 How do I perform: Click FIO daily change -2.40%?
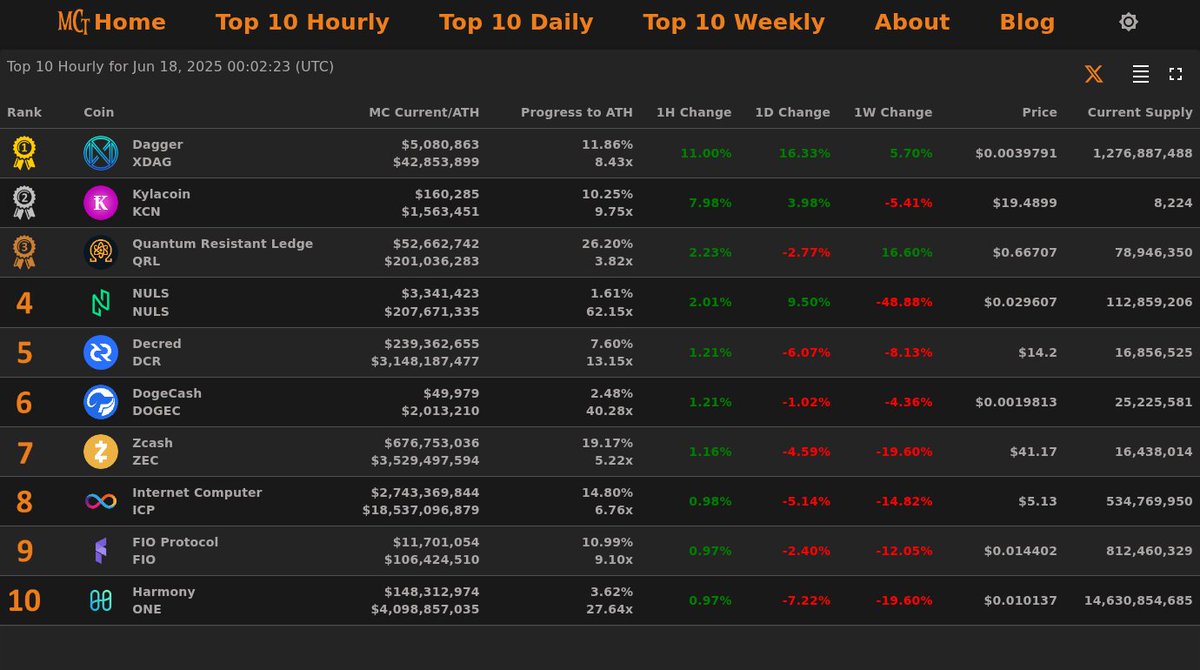point(806,551)
